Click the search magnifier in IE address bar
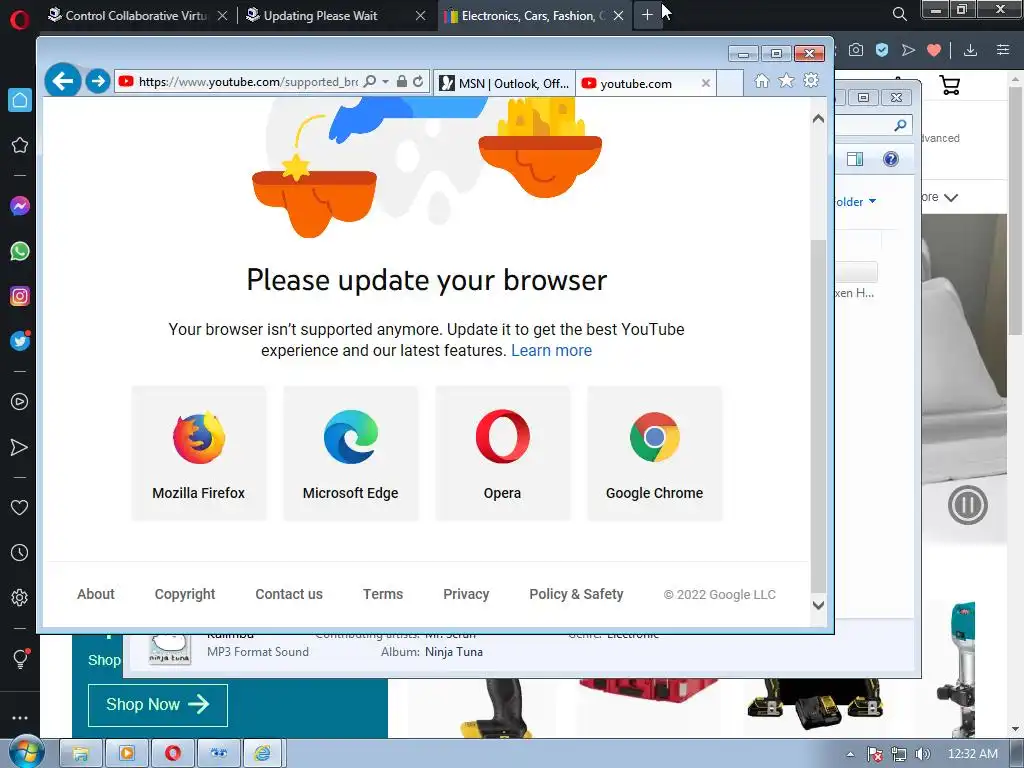 point(370,82)
